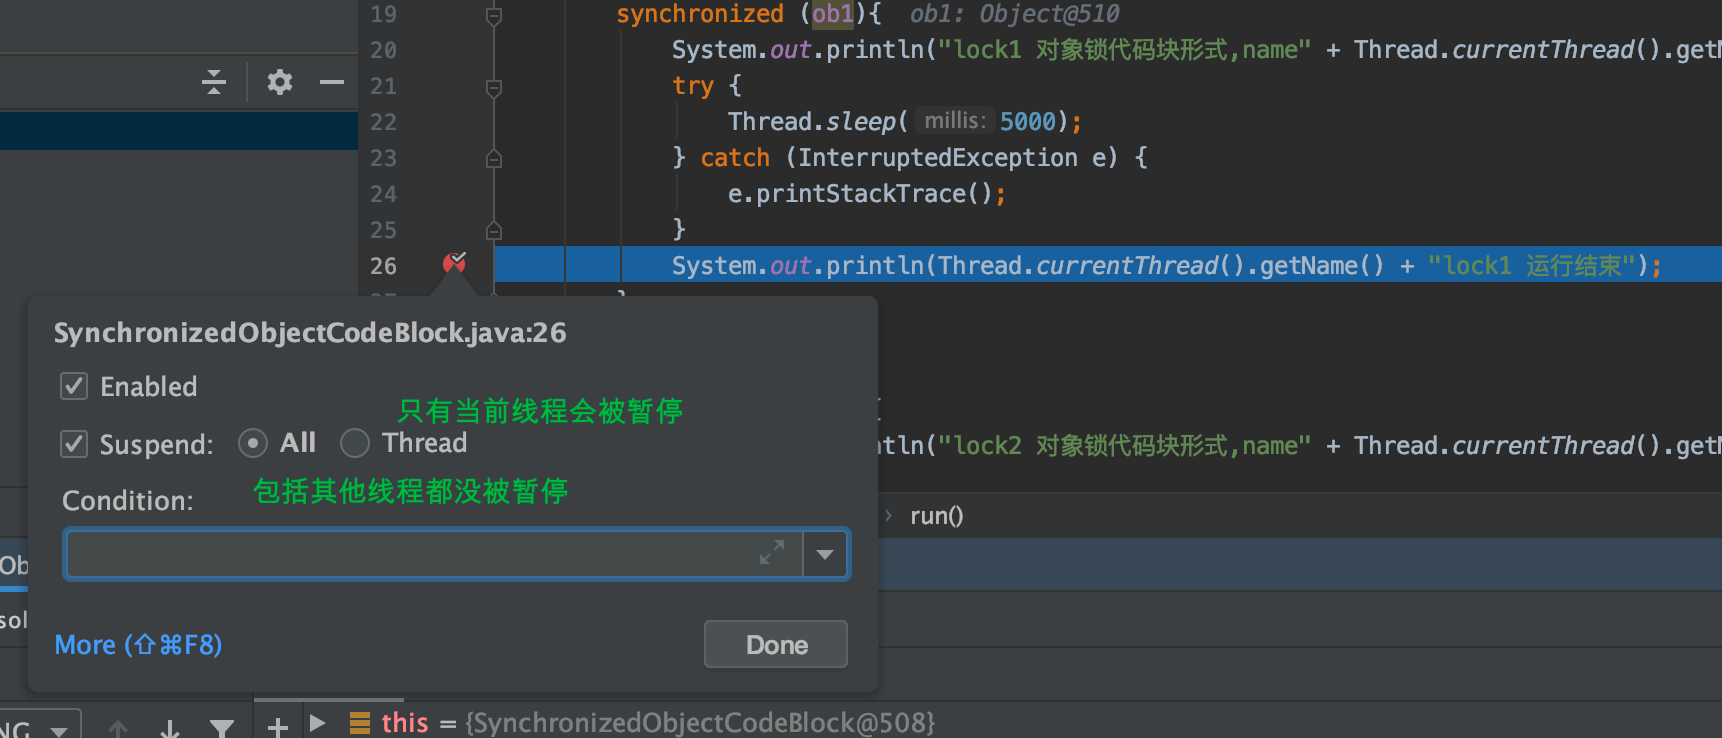Click the 'SynchronizedObjectCodeBlock.java:26' popup title
This screenshot has height=738, width=1722.
pos(310,333)
